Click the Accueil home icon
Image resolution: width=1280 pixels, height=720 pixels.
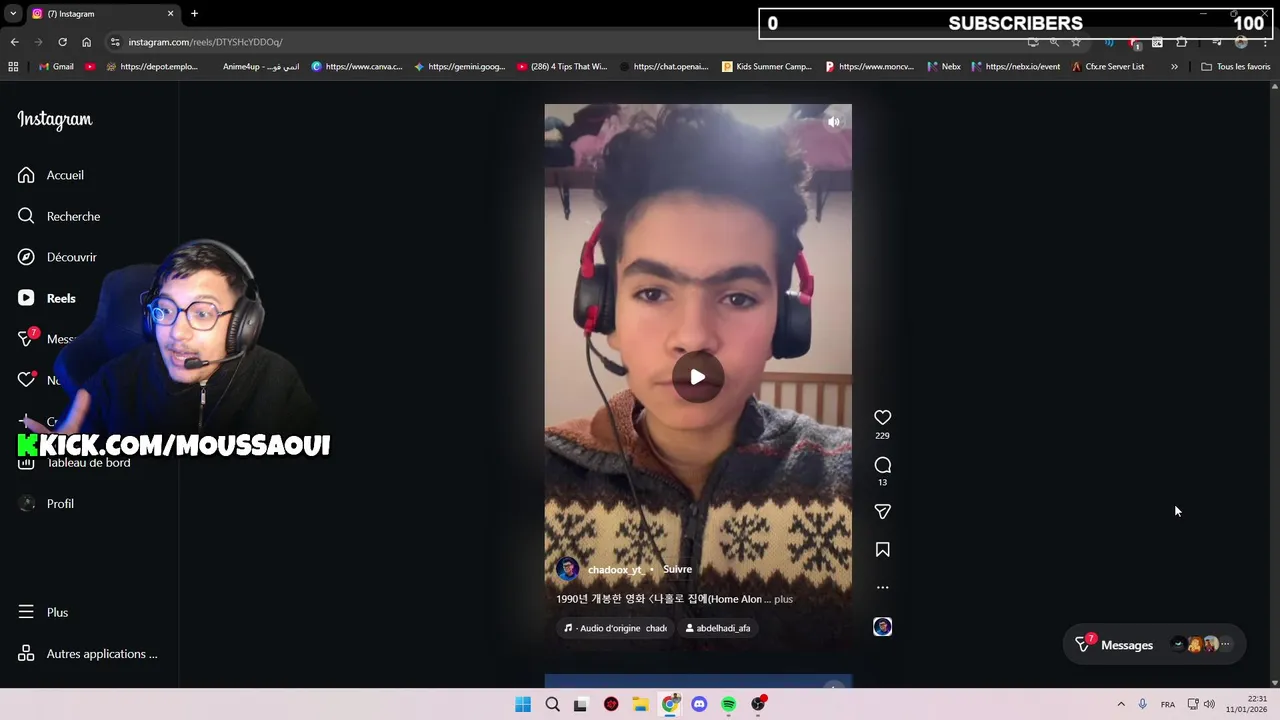point(26,175)
